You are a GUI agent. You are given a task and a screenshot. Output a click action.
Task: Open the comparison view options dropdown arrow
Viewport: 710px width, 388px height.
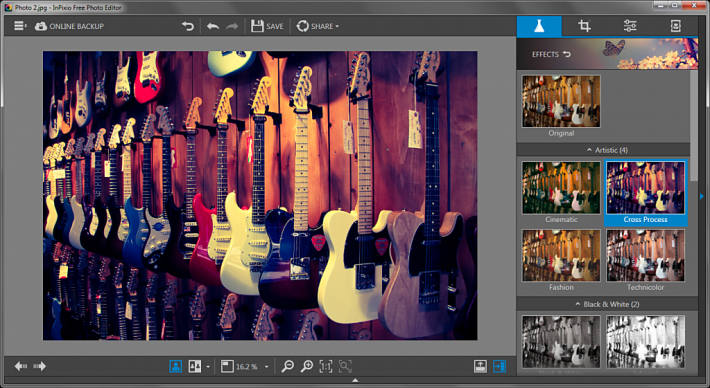(208, 367)
